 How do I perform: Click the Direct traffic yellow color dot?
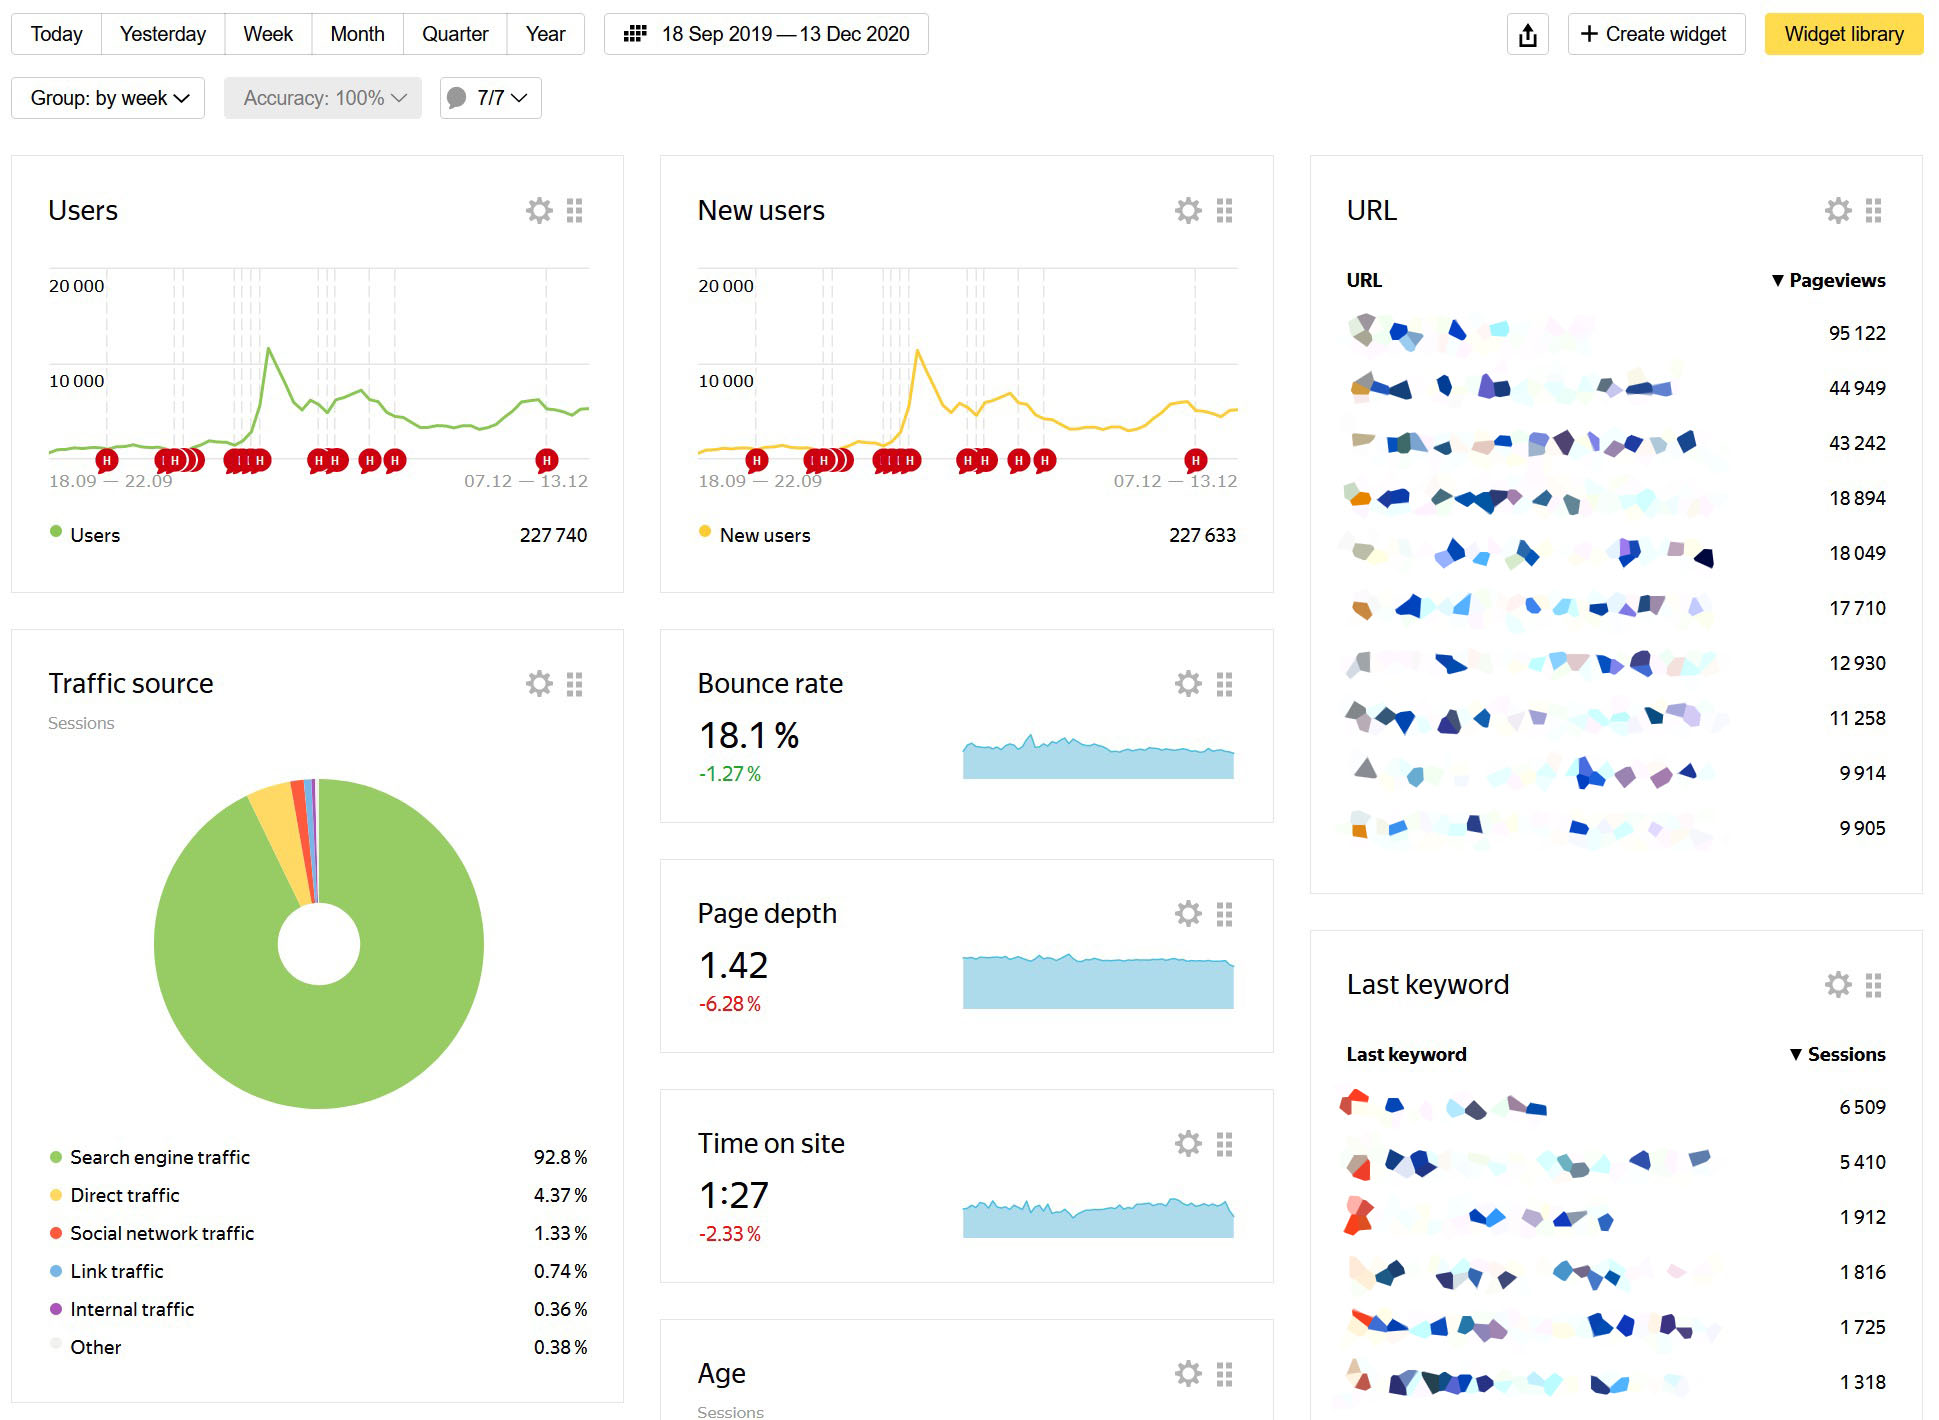(55, 1195)
